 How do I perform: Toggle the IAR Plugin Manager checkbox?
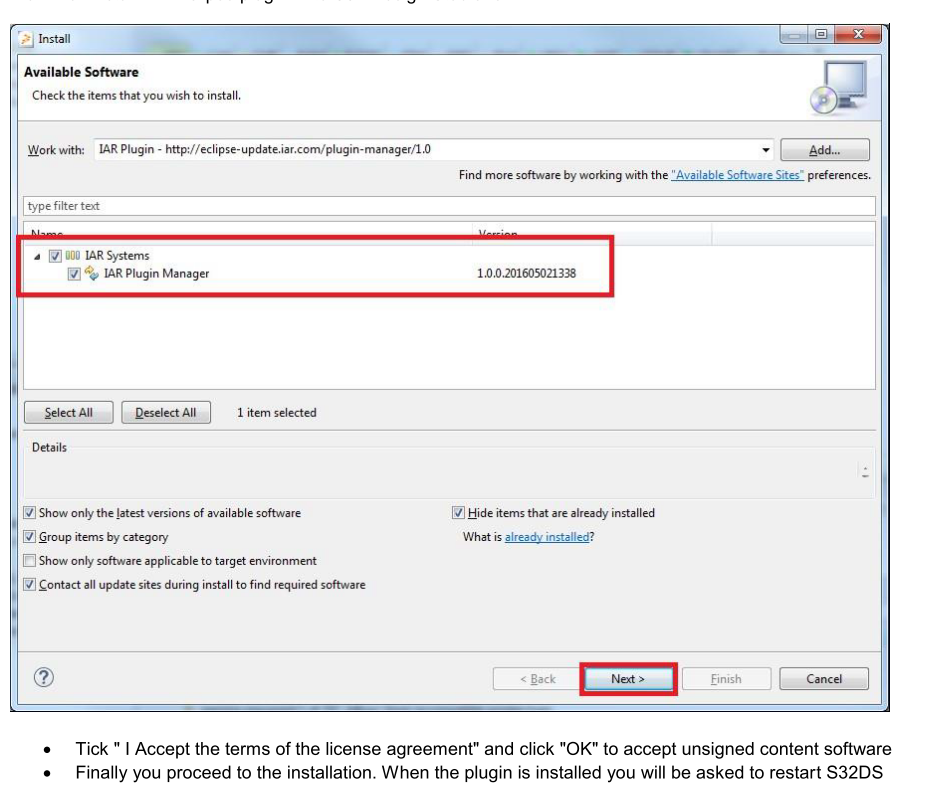pyautogui.click(x=74, y=274)
